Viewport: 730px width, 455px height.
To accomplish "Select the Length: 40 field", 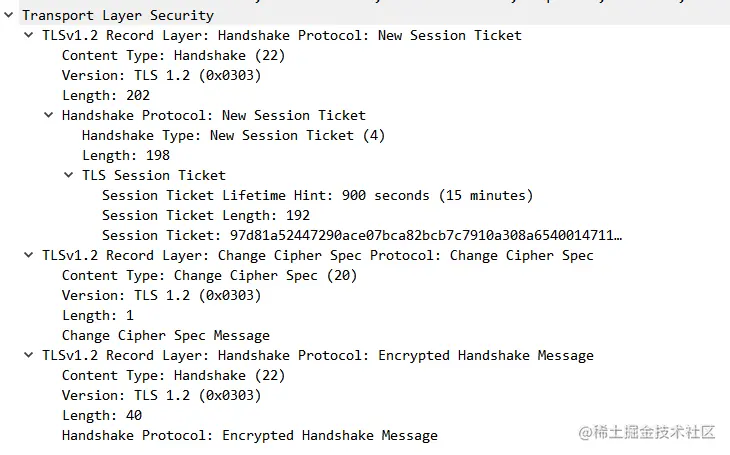I will (x=101, y=415).
